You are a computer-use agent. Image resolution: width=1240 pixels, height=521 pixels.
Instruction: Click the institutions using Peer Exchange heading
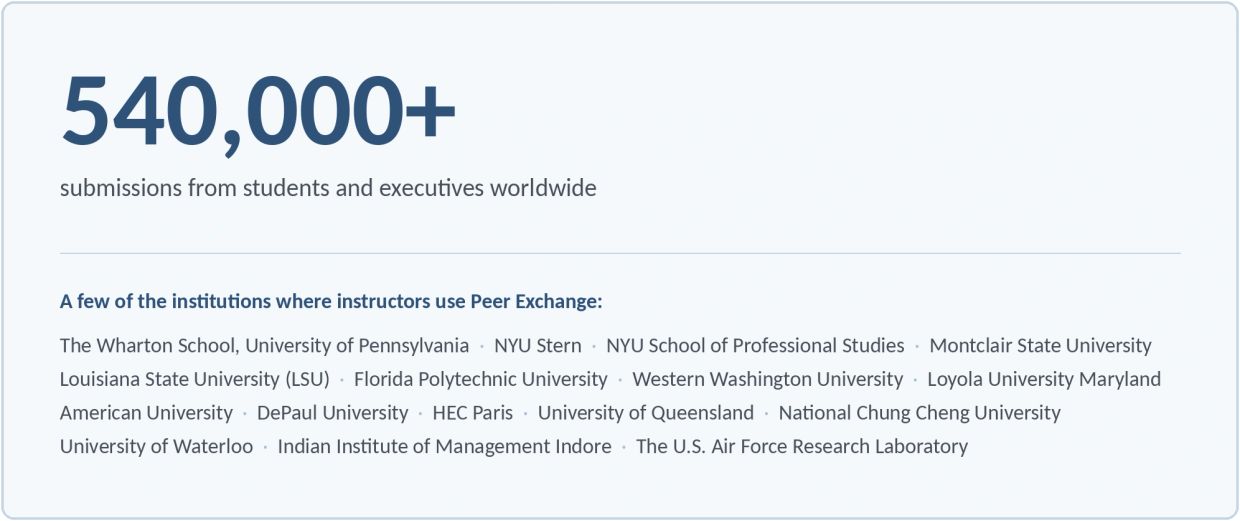click(331, 301)
